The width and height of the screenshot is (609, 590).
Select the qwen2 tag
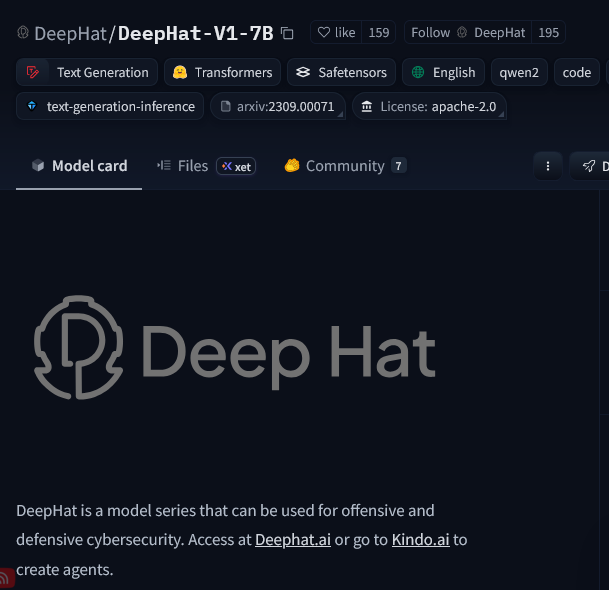519,72
